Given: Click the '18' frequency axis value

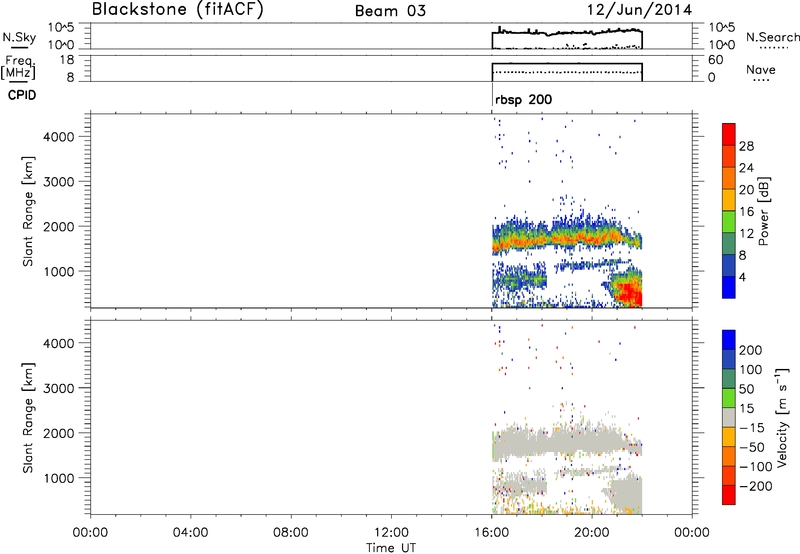Looking at the screenshot, I should (67, 60).
